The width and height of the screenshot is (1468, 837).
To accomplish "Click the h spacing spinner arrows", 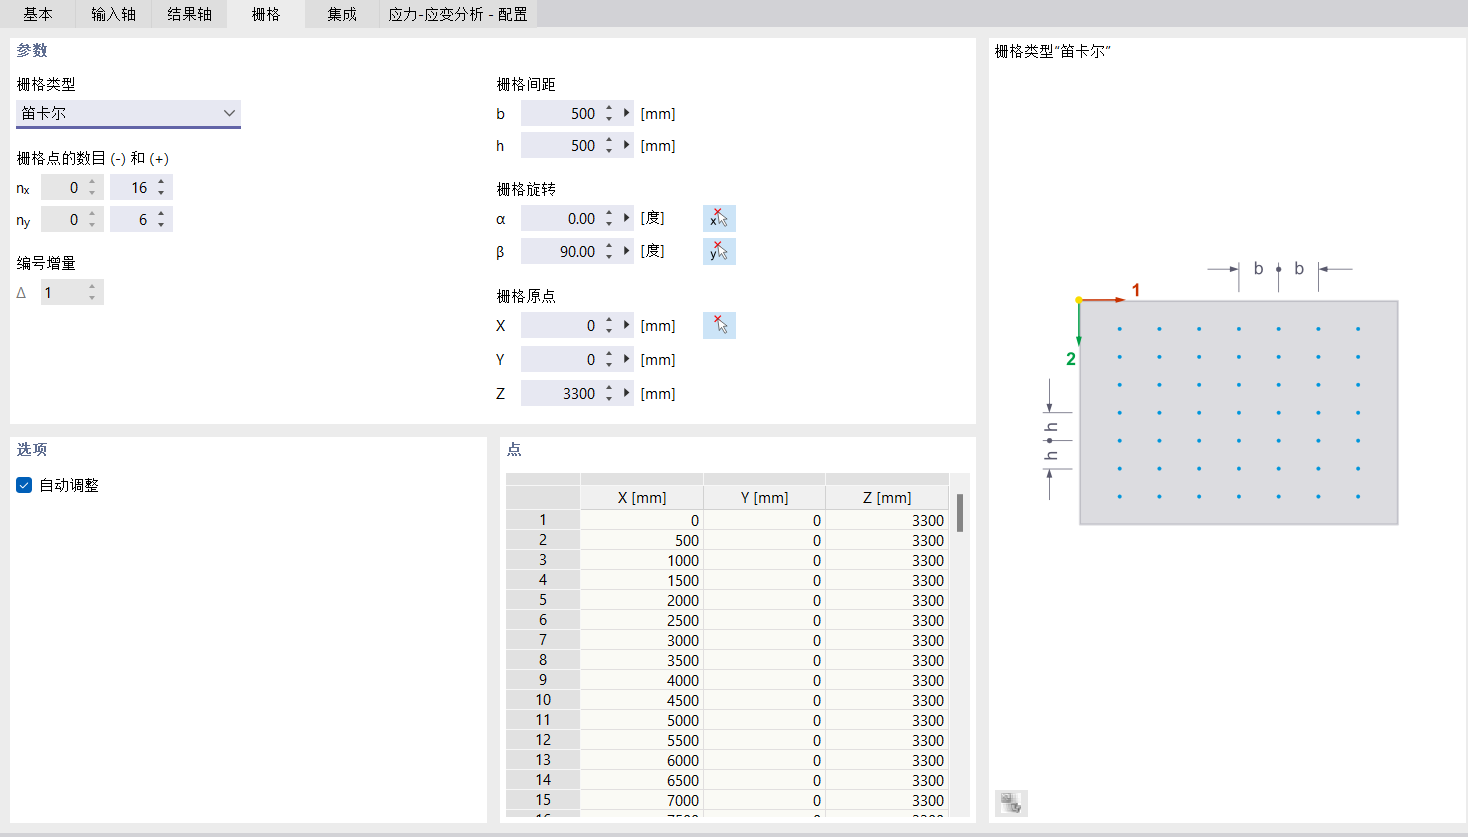I will 609,145.
